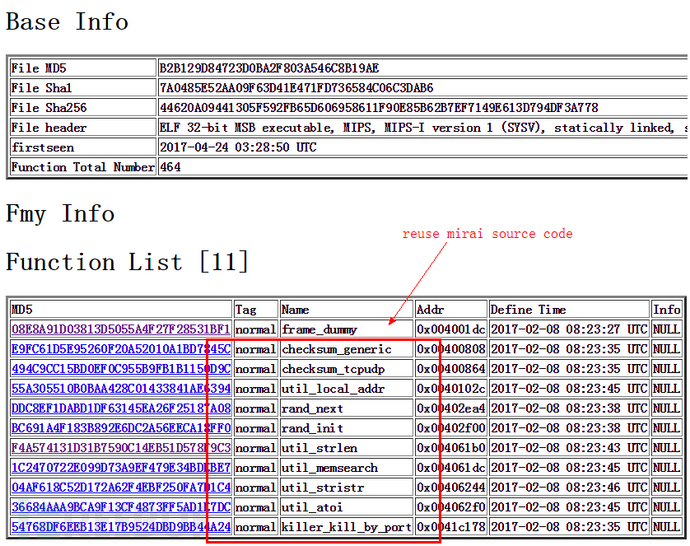Open the MD5 link for checksum_generic
The image size is (690, 546).
pyautogui.click(x=121, y=349)
